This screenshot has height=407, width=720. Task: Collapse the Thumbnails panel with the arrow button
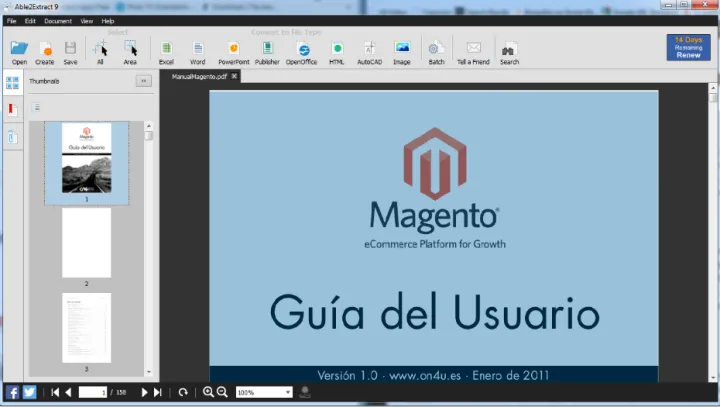tap(143, 81)
